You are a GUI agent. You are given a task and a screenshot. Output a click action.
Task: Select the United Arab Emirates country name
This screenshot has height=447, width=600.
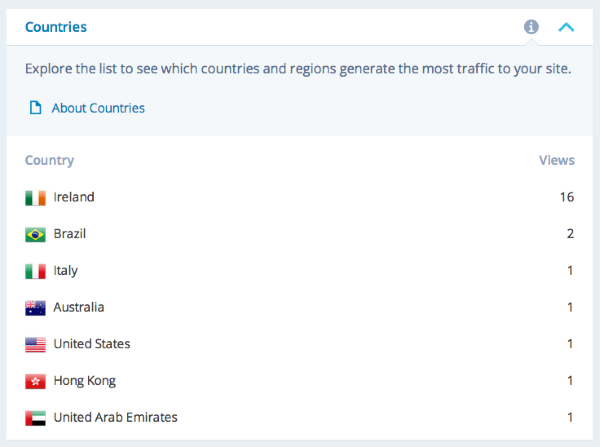click(116, 417)
